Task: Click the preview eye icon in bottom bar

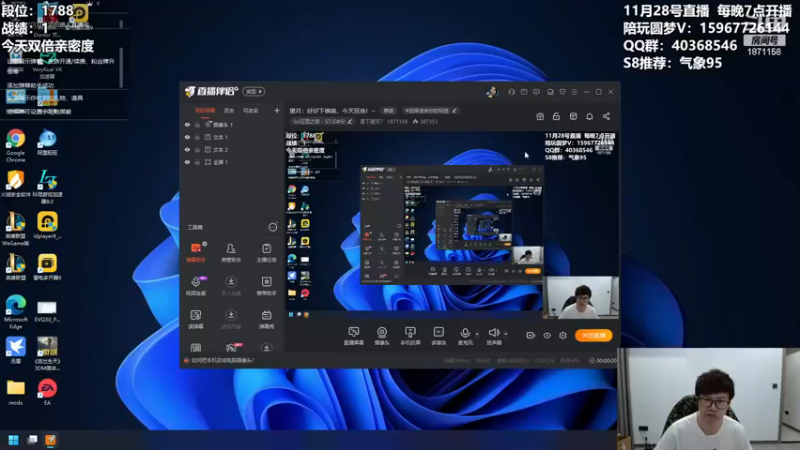Action: pyautogui.click(x=547, y=335)
